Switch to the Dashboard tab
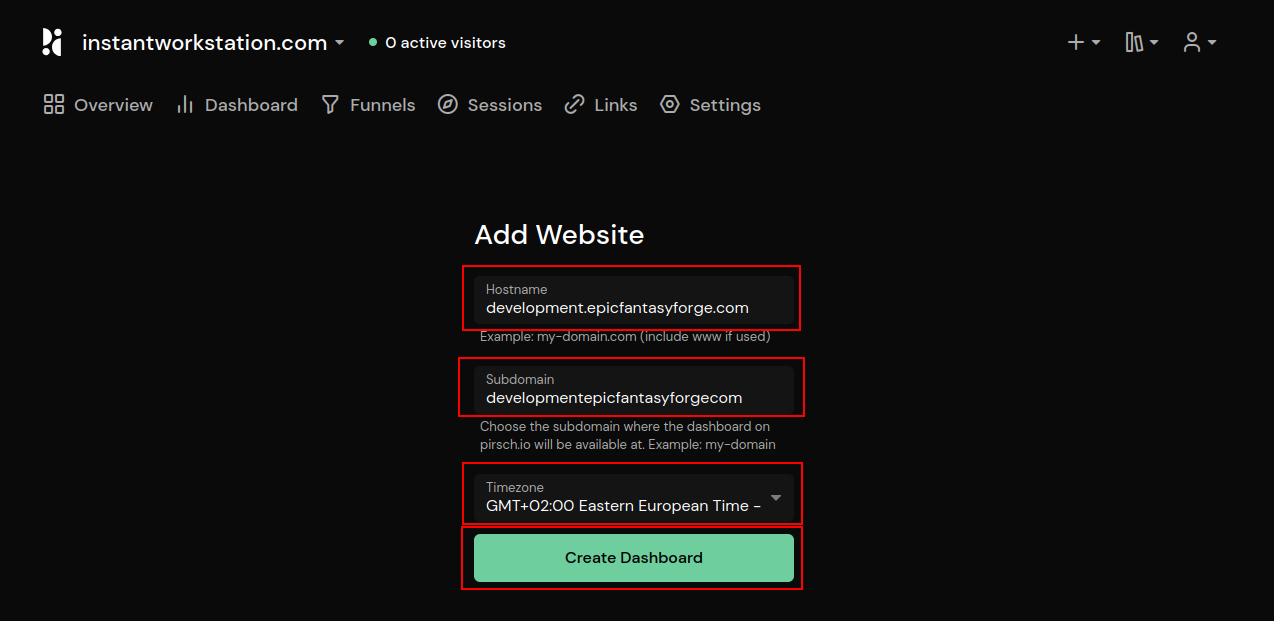 coord(237,105)
